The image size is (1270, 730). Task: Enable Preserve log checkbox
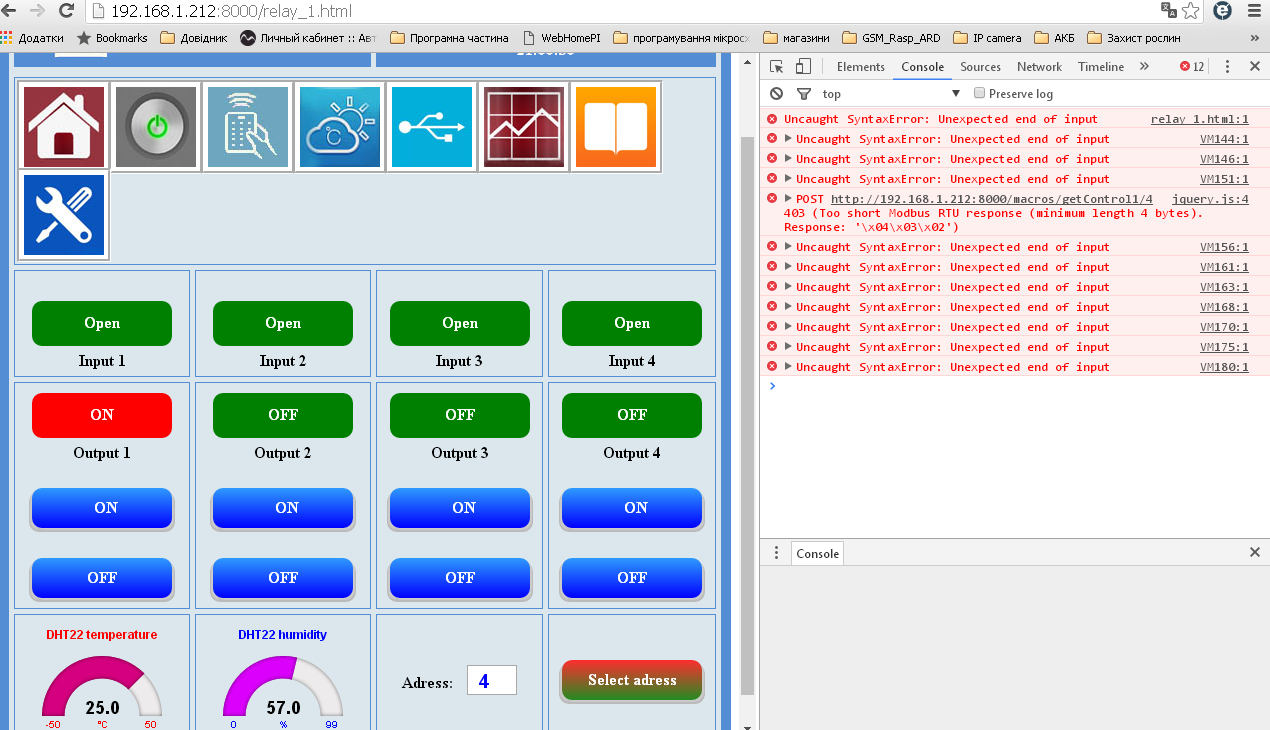pos(980,93)
